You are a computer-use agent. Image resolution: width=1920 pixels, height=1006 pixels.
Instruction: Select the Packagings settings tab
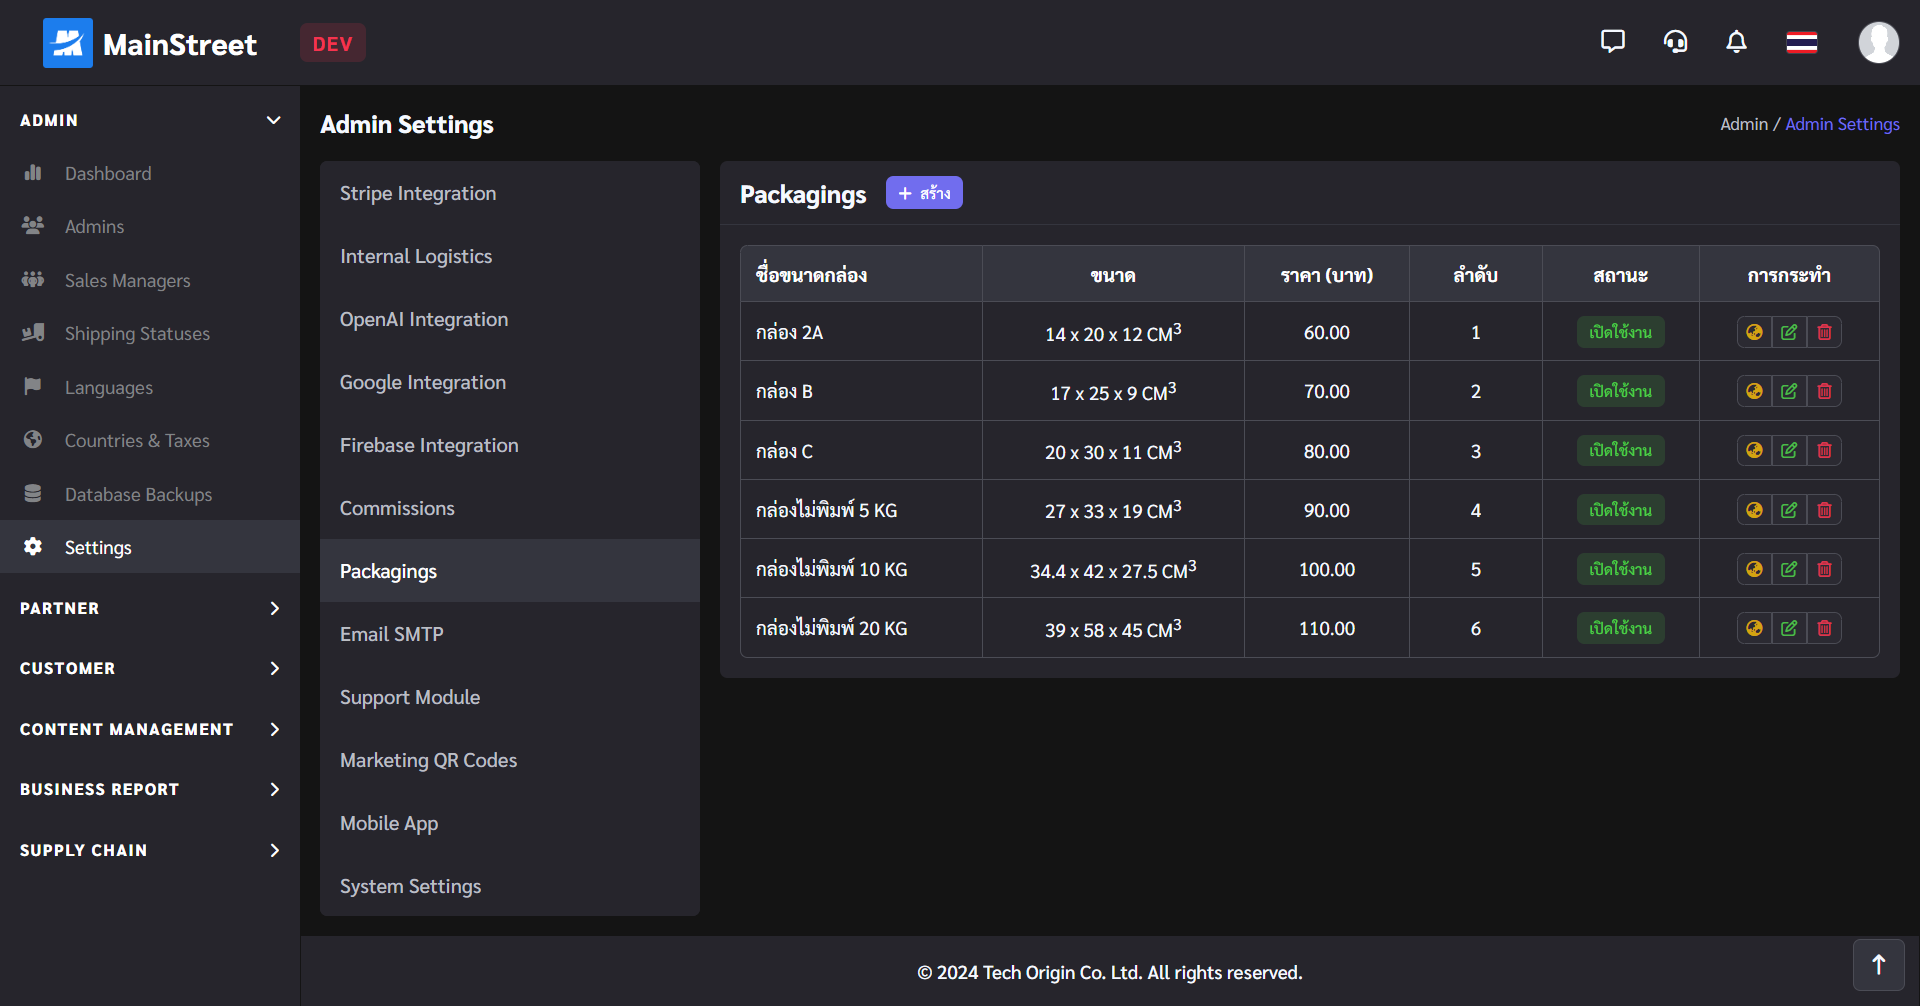click(510, 571)
